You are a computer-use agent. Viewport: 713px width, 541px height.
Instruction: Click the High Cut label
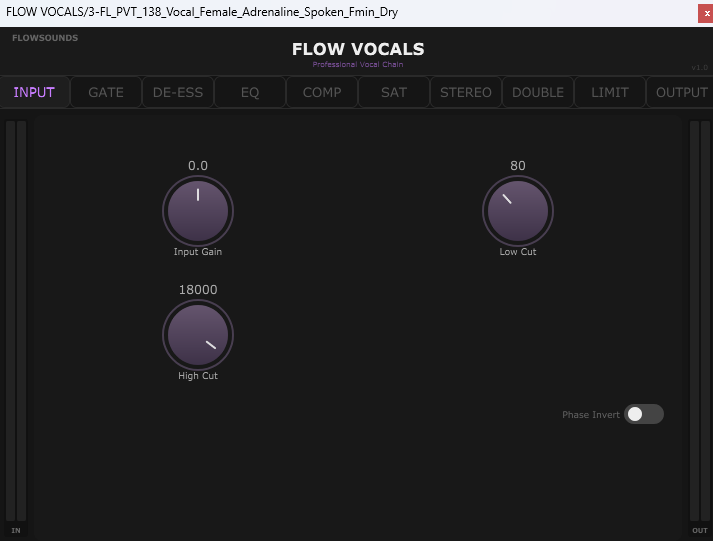click(x=198, y=376)
